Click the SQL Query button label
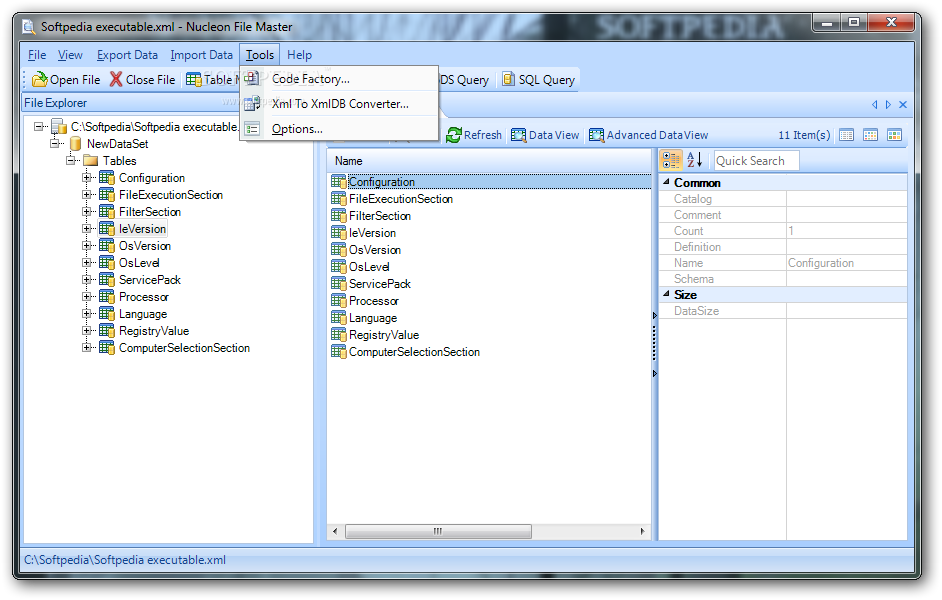 tap(547, 79)
